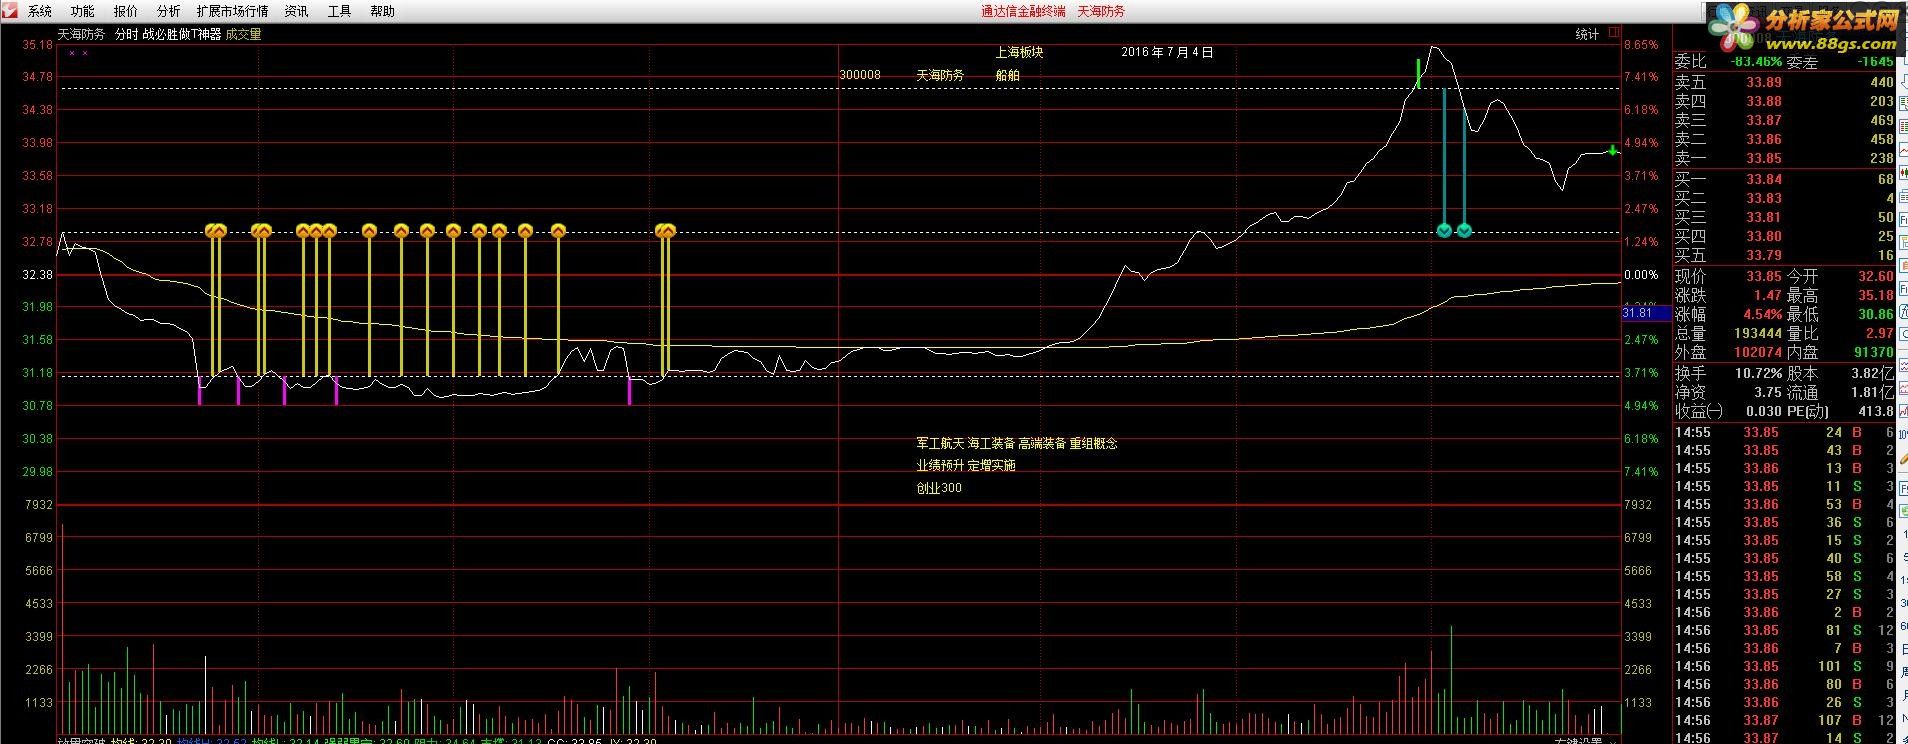The width and height of the screenshot is (1908, 744).
Task: Click the trade row with volume 107 B
Action: [x=1784, y=720]
